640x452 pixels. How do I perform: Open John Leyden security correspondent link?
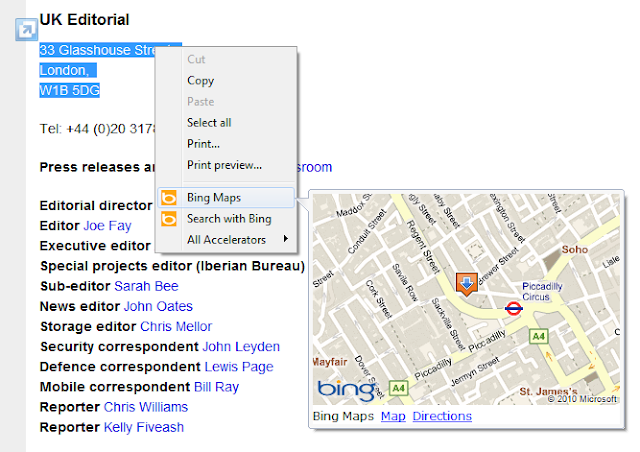241,346
